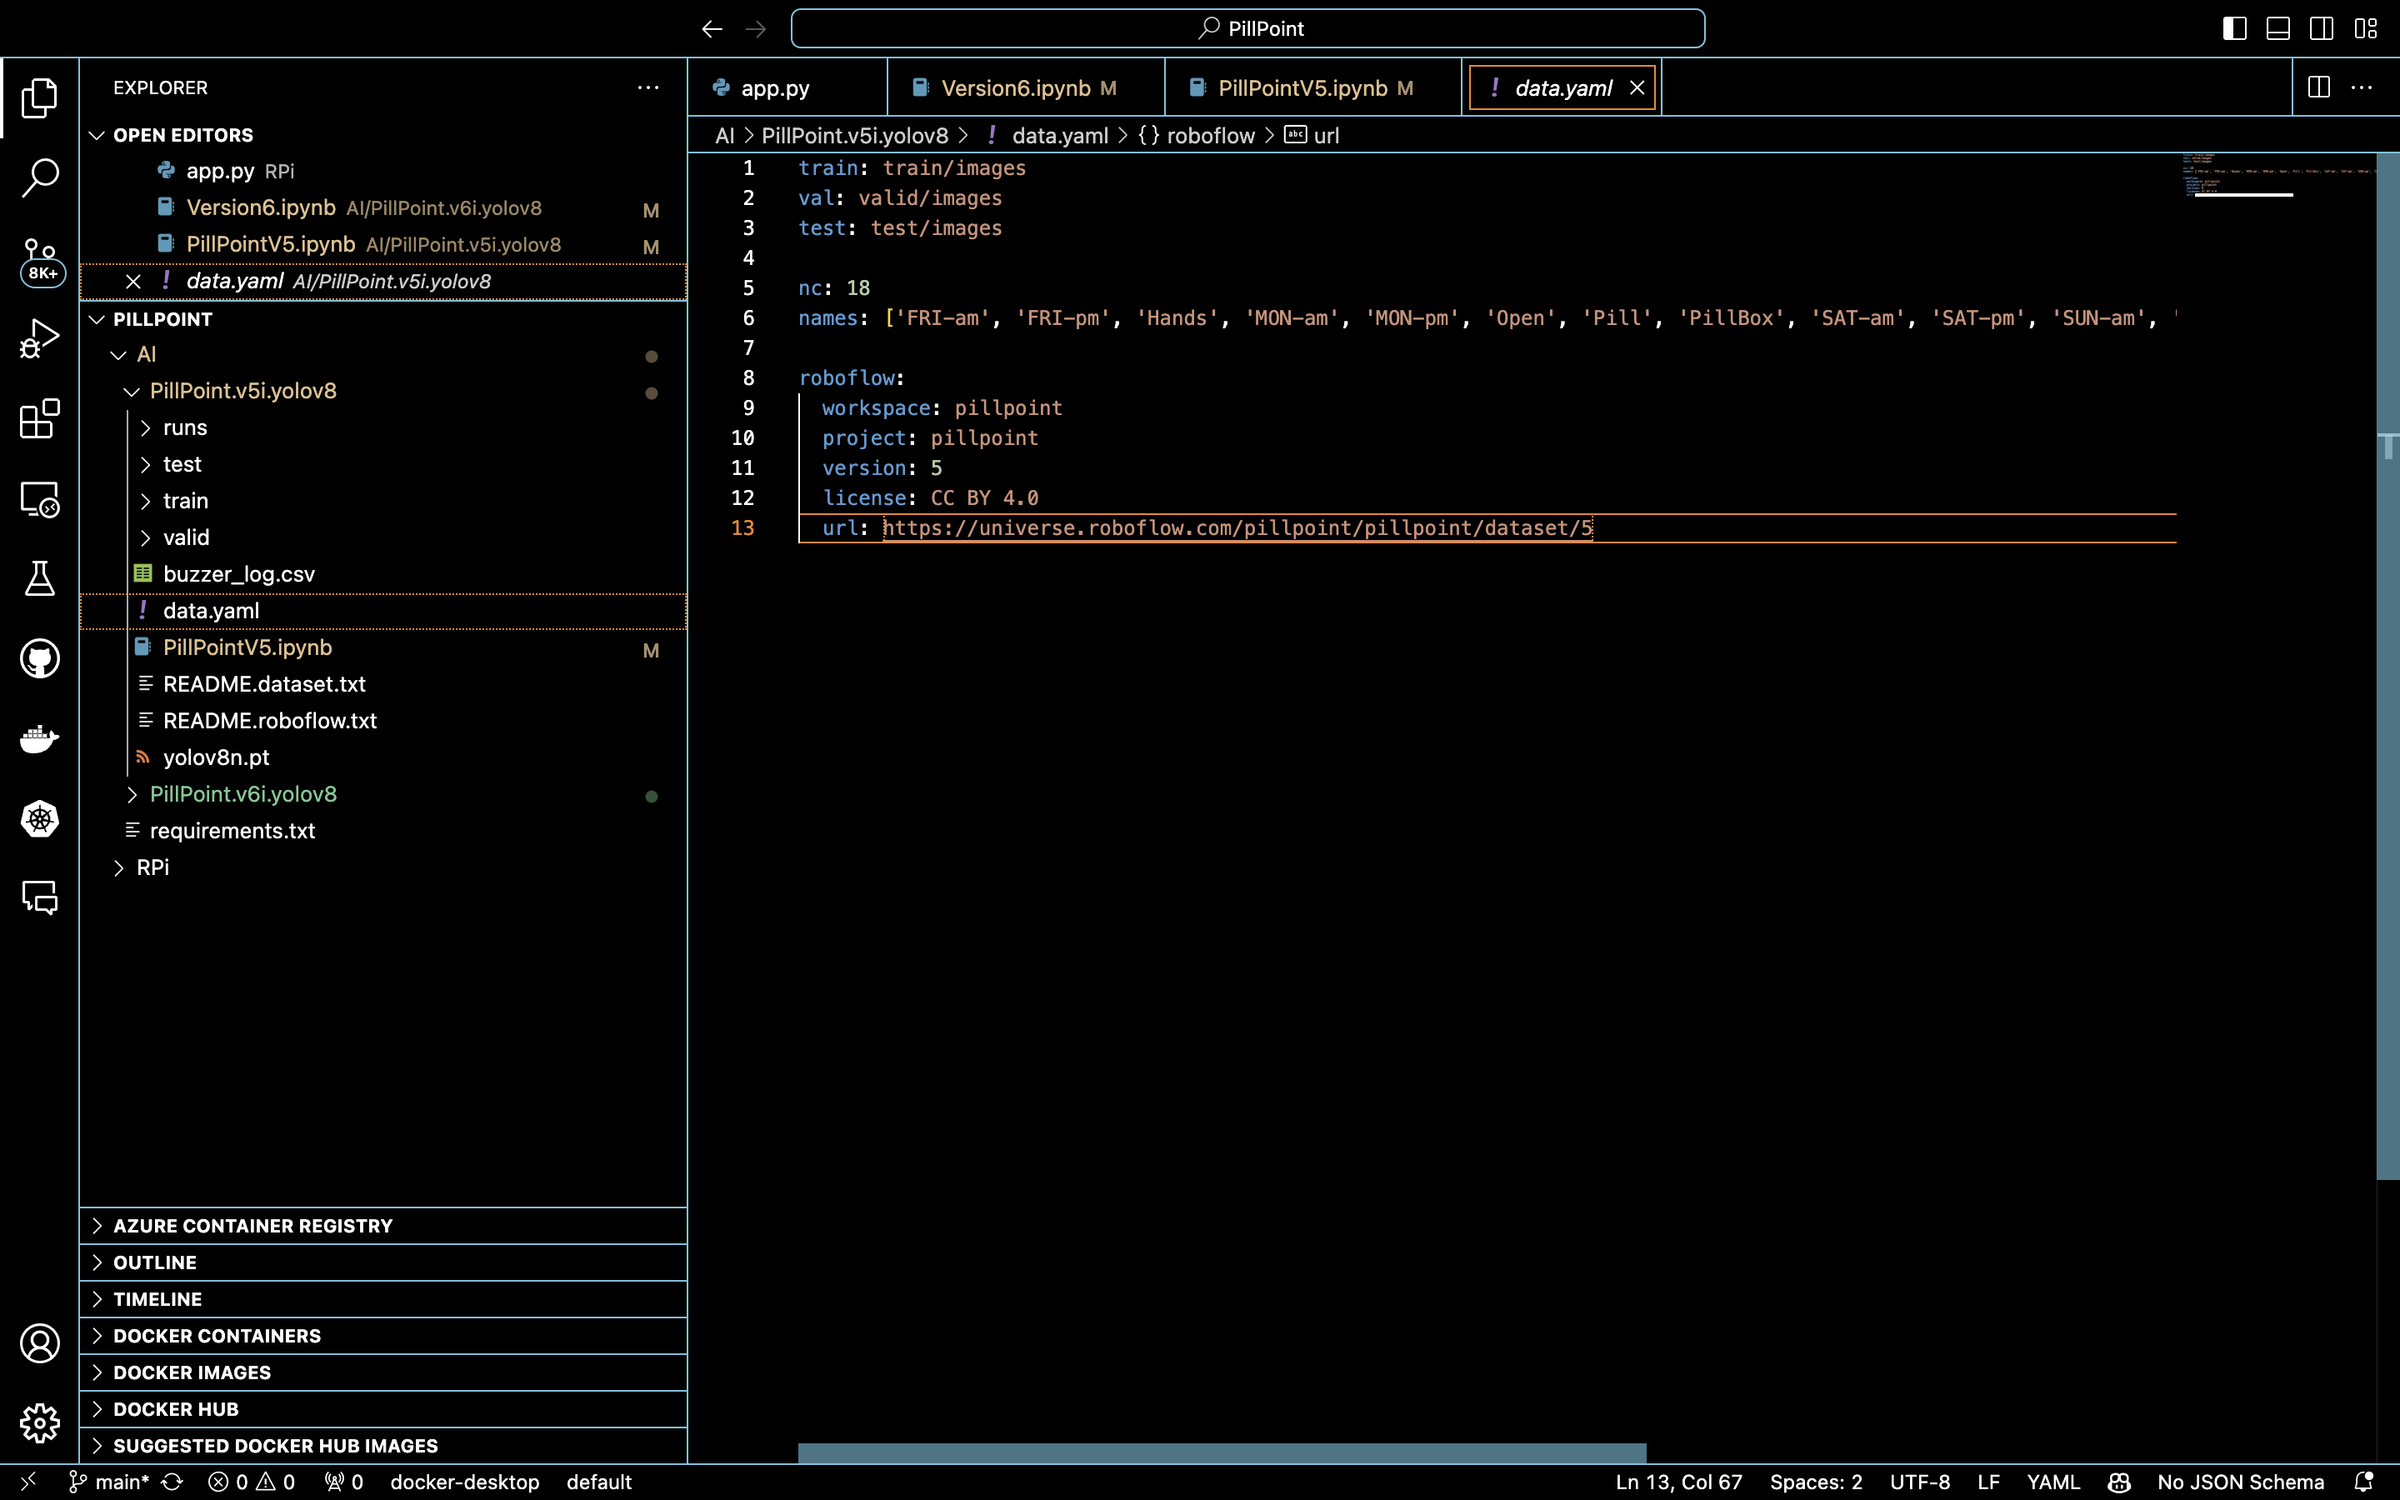Toggle the primary side bar
2400x1500 pixels.
[2234, 29]
